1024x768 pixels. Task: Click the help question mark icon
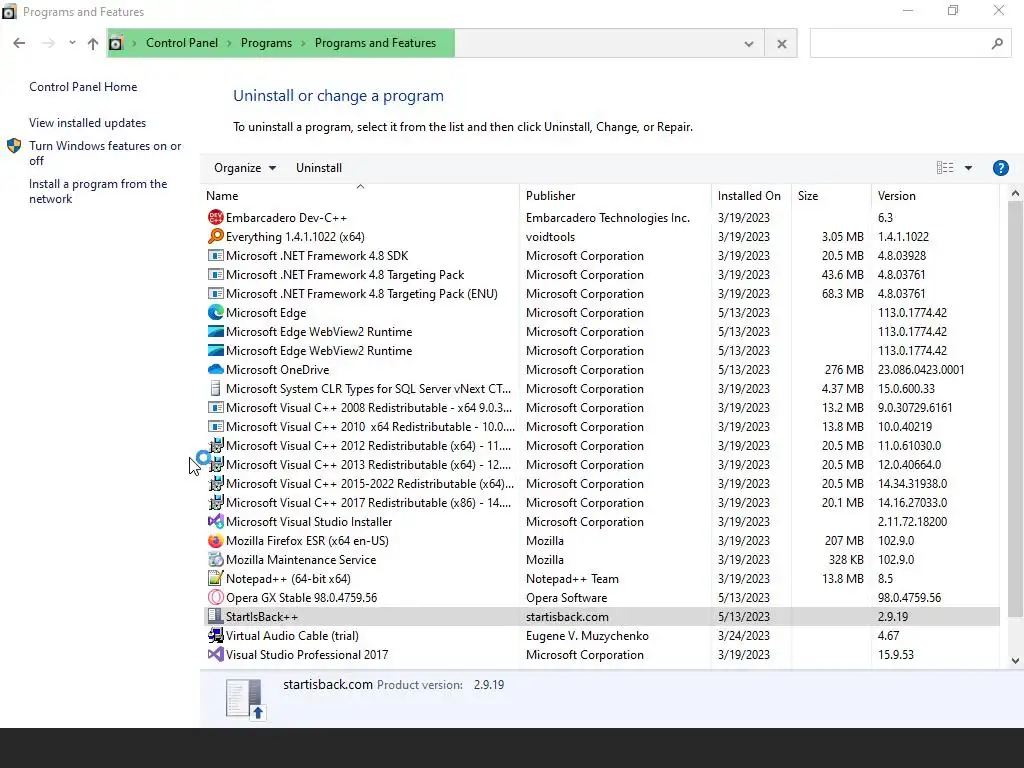1000,168
